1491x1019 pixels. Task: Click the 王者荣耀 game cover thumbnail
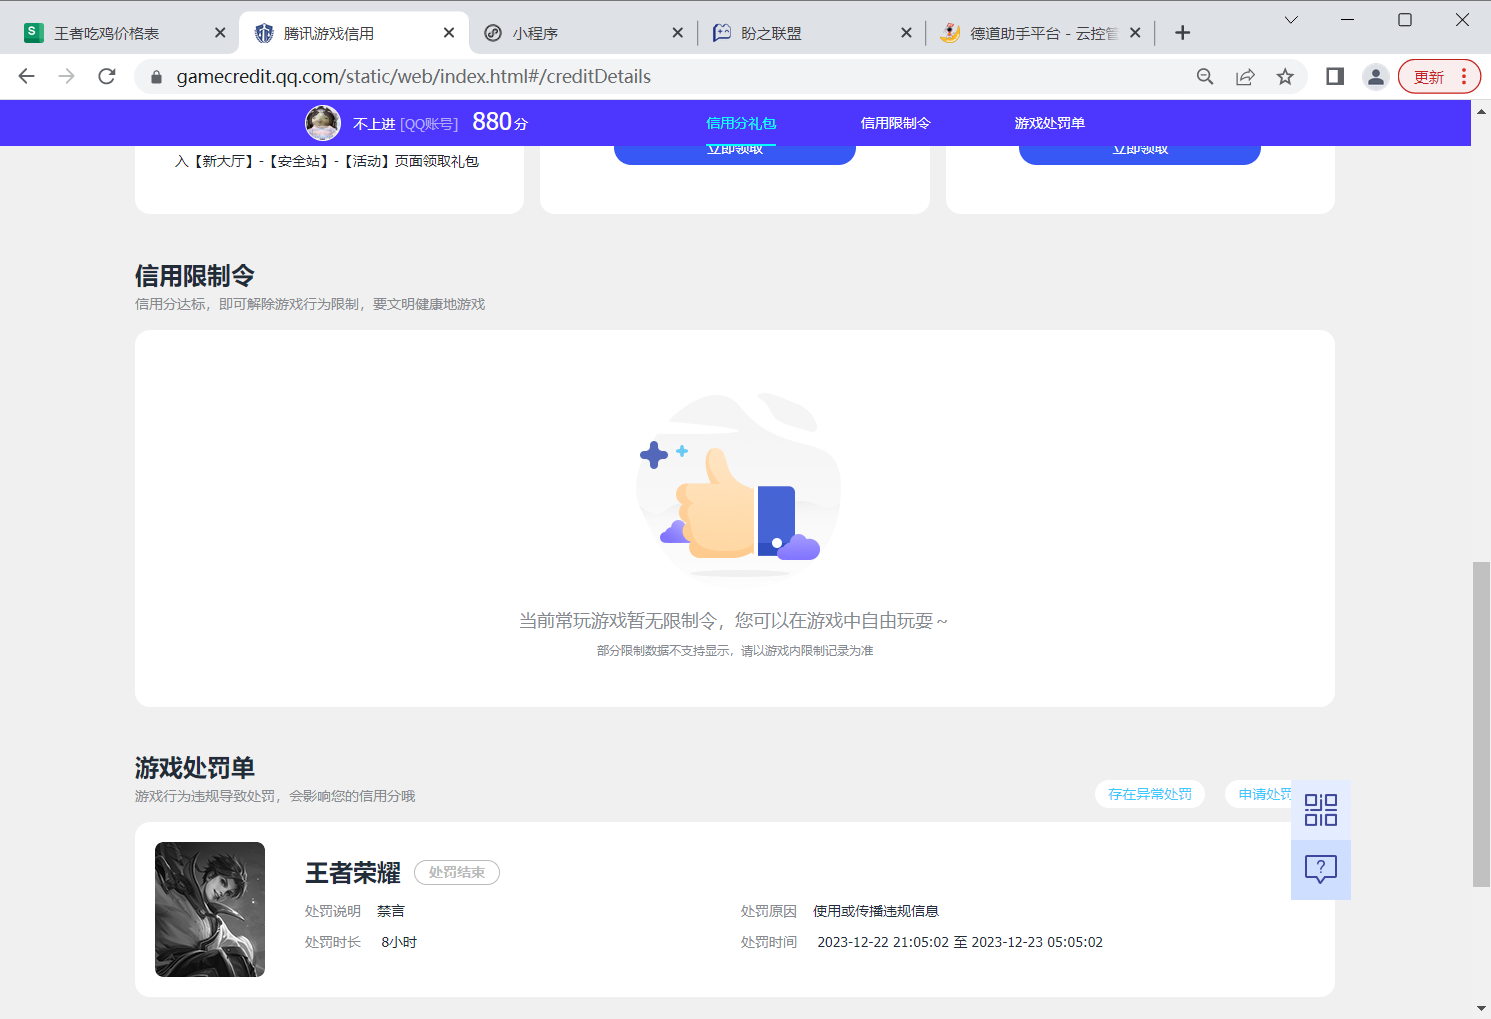(x=210, y=909)
